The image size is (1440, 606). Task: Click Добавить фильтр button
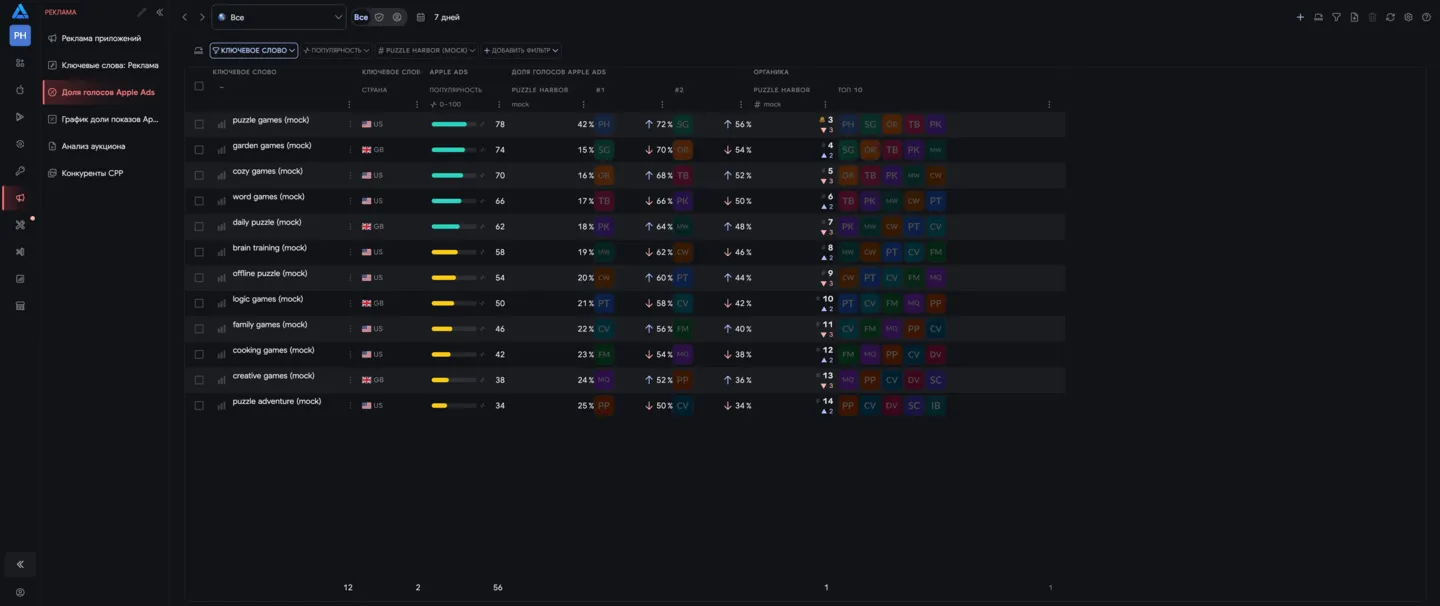tap(521, 50)
